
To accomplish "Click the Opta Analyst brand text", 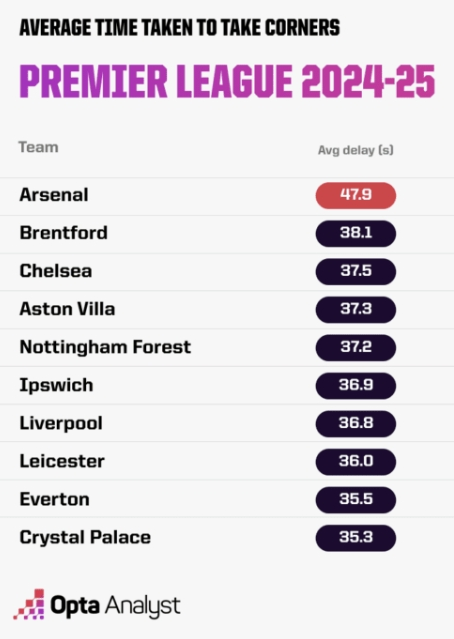I will (x=115, y=606).
